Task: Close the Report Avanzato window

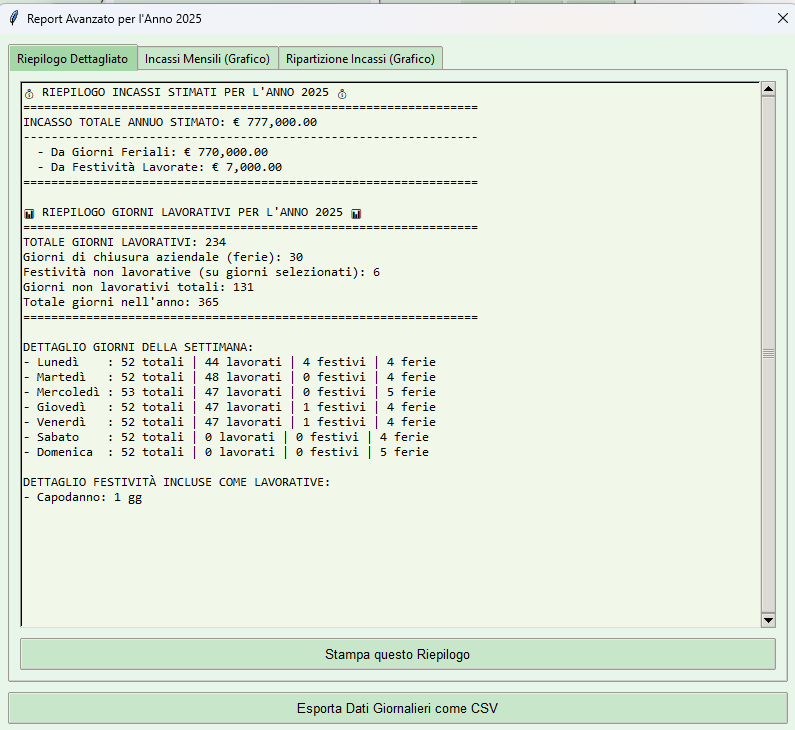Action: click(x=782, y=18)
